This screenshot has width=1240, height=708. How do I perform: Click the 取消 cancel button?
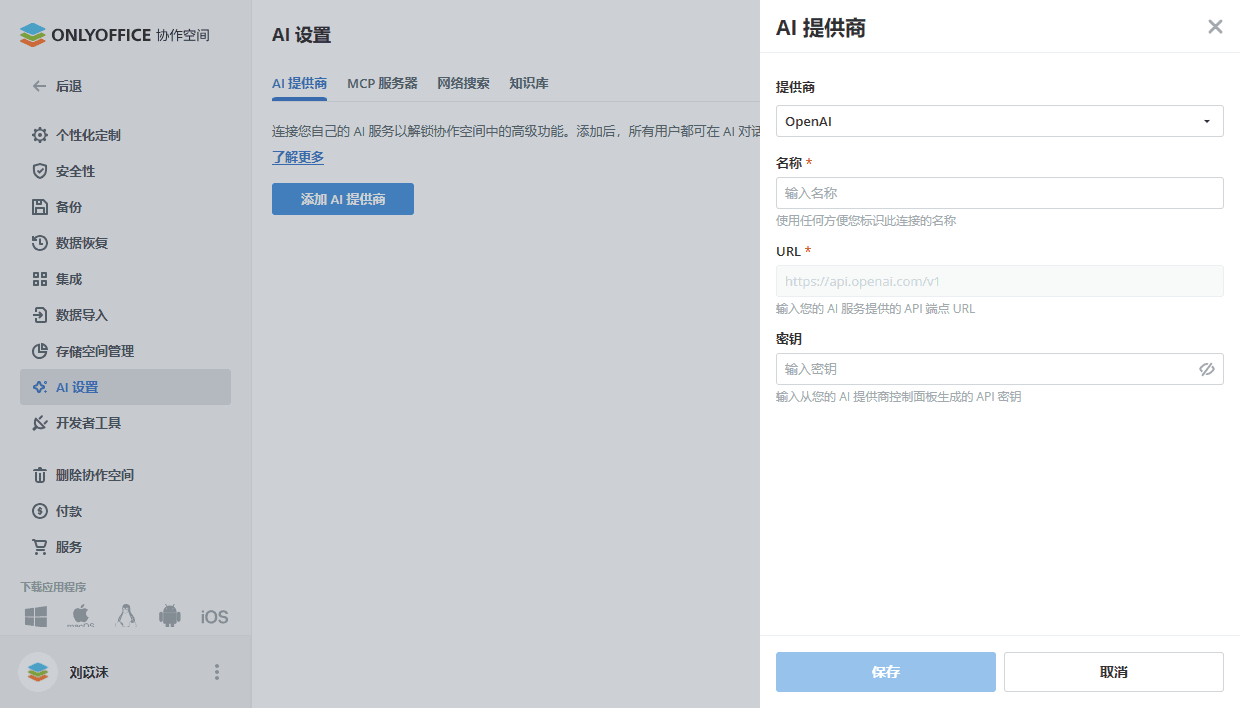click(1112, 671)
